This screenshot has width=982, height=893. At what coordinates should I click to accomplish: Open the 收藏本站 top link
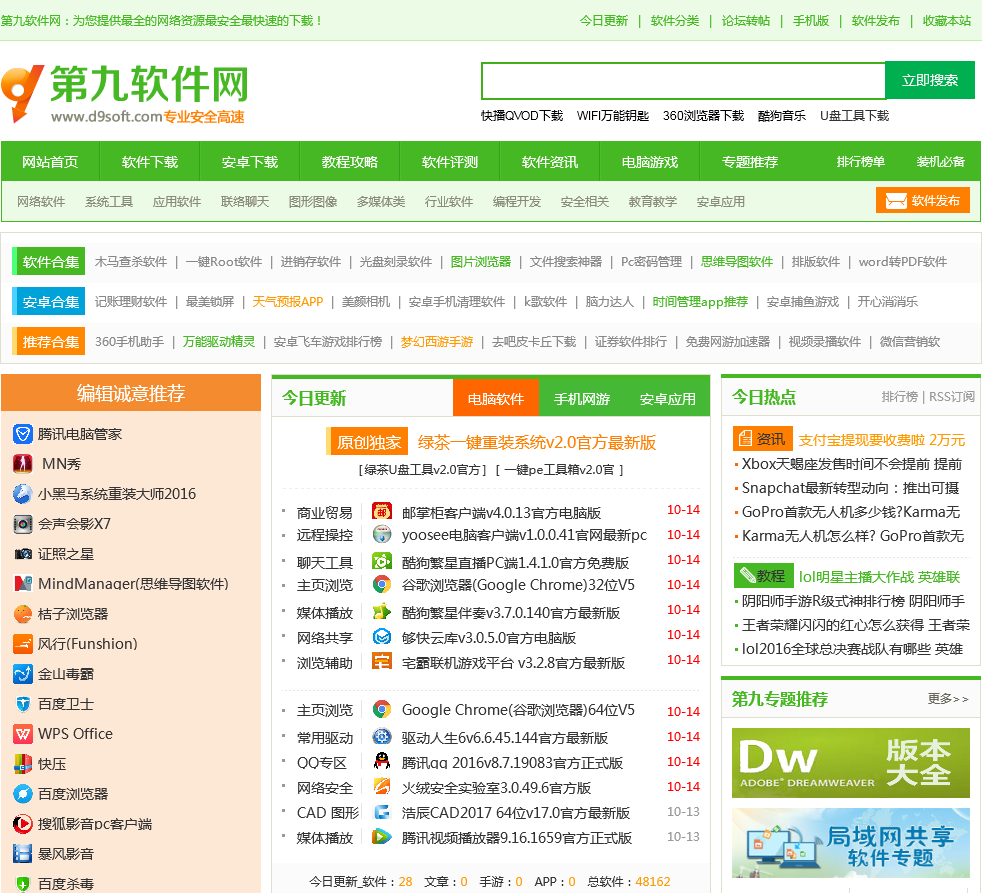pyautogui.click(x=946, y=21)
